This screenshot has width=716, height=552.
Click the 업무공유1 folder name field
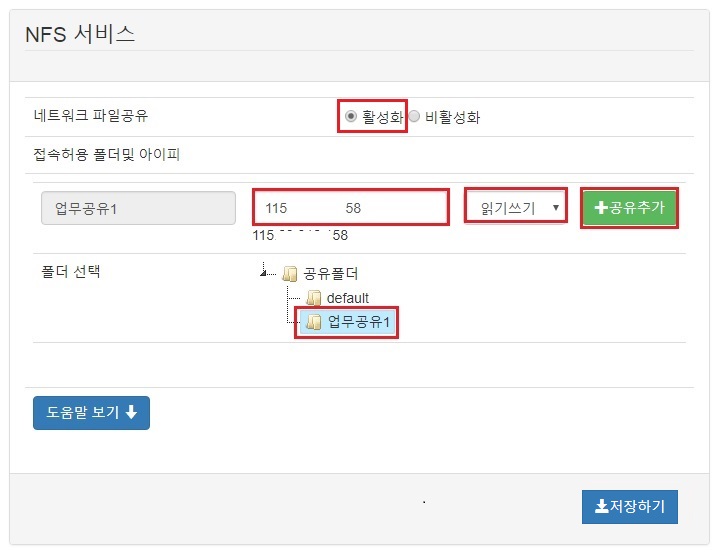[x=138, y=208]
